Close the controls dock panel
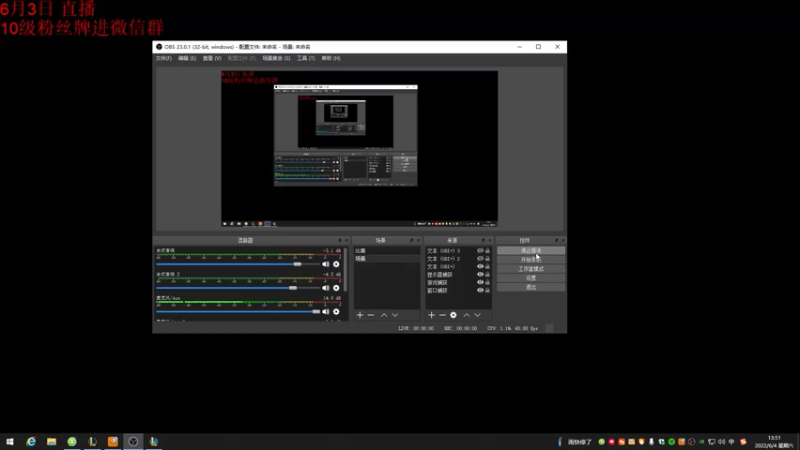This screenshot has height=450, width=800. click(x=563, y=240)
